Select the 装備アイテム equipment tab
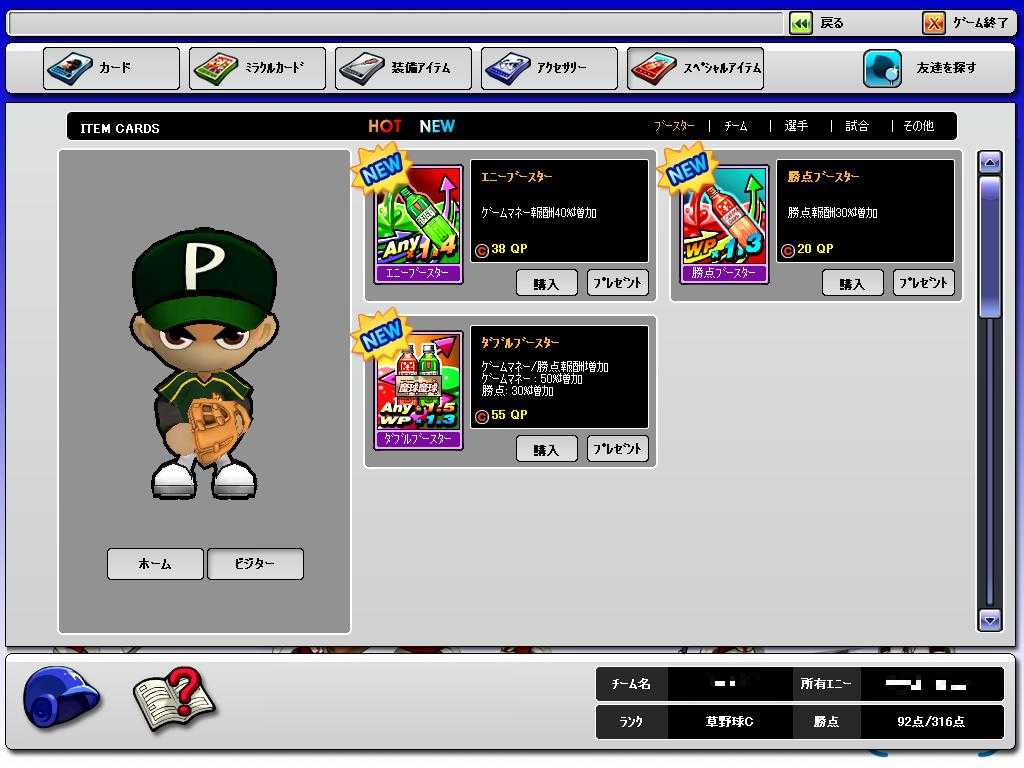Screen dimensions: 1024x768 403,68
